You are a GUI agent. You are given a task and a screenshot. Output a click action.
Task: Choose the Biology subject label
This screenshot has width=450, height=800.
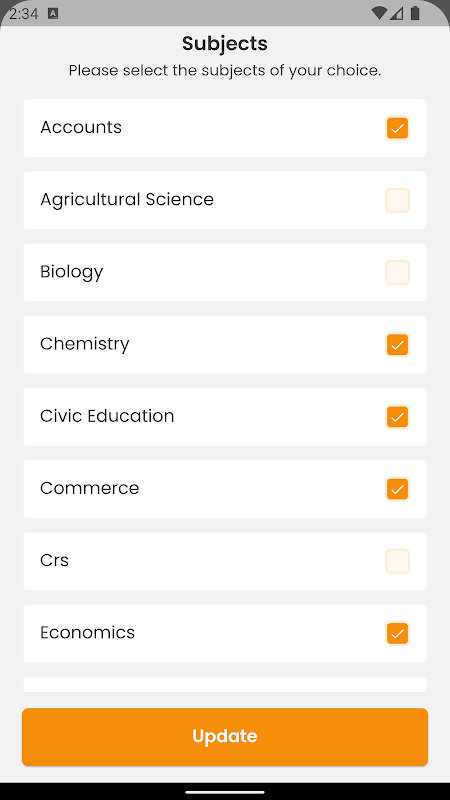click(x=72, y=272)
